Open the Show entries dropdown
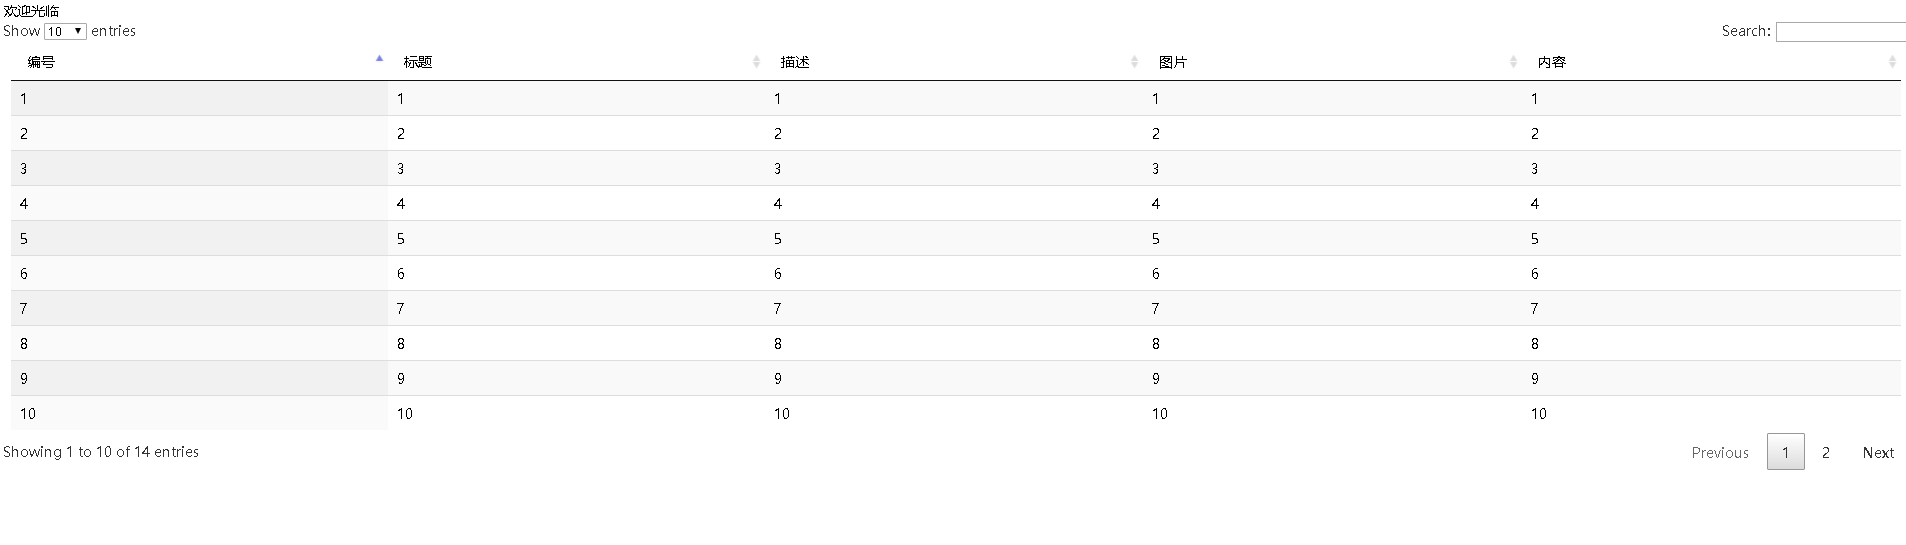The image size is (1906, 545). (x=65, y=31)
